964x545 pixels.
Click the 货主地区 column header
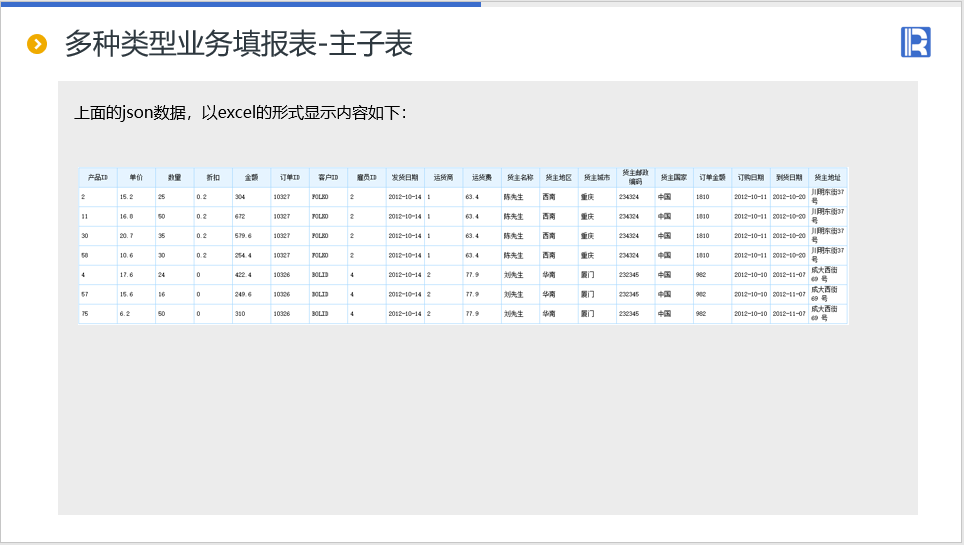(559, 178)
